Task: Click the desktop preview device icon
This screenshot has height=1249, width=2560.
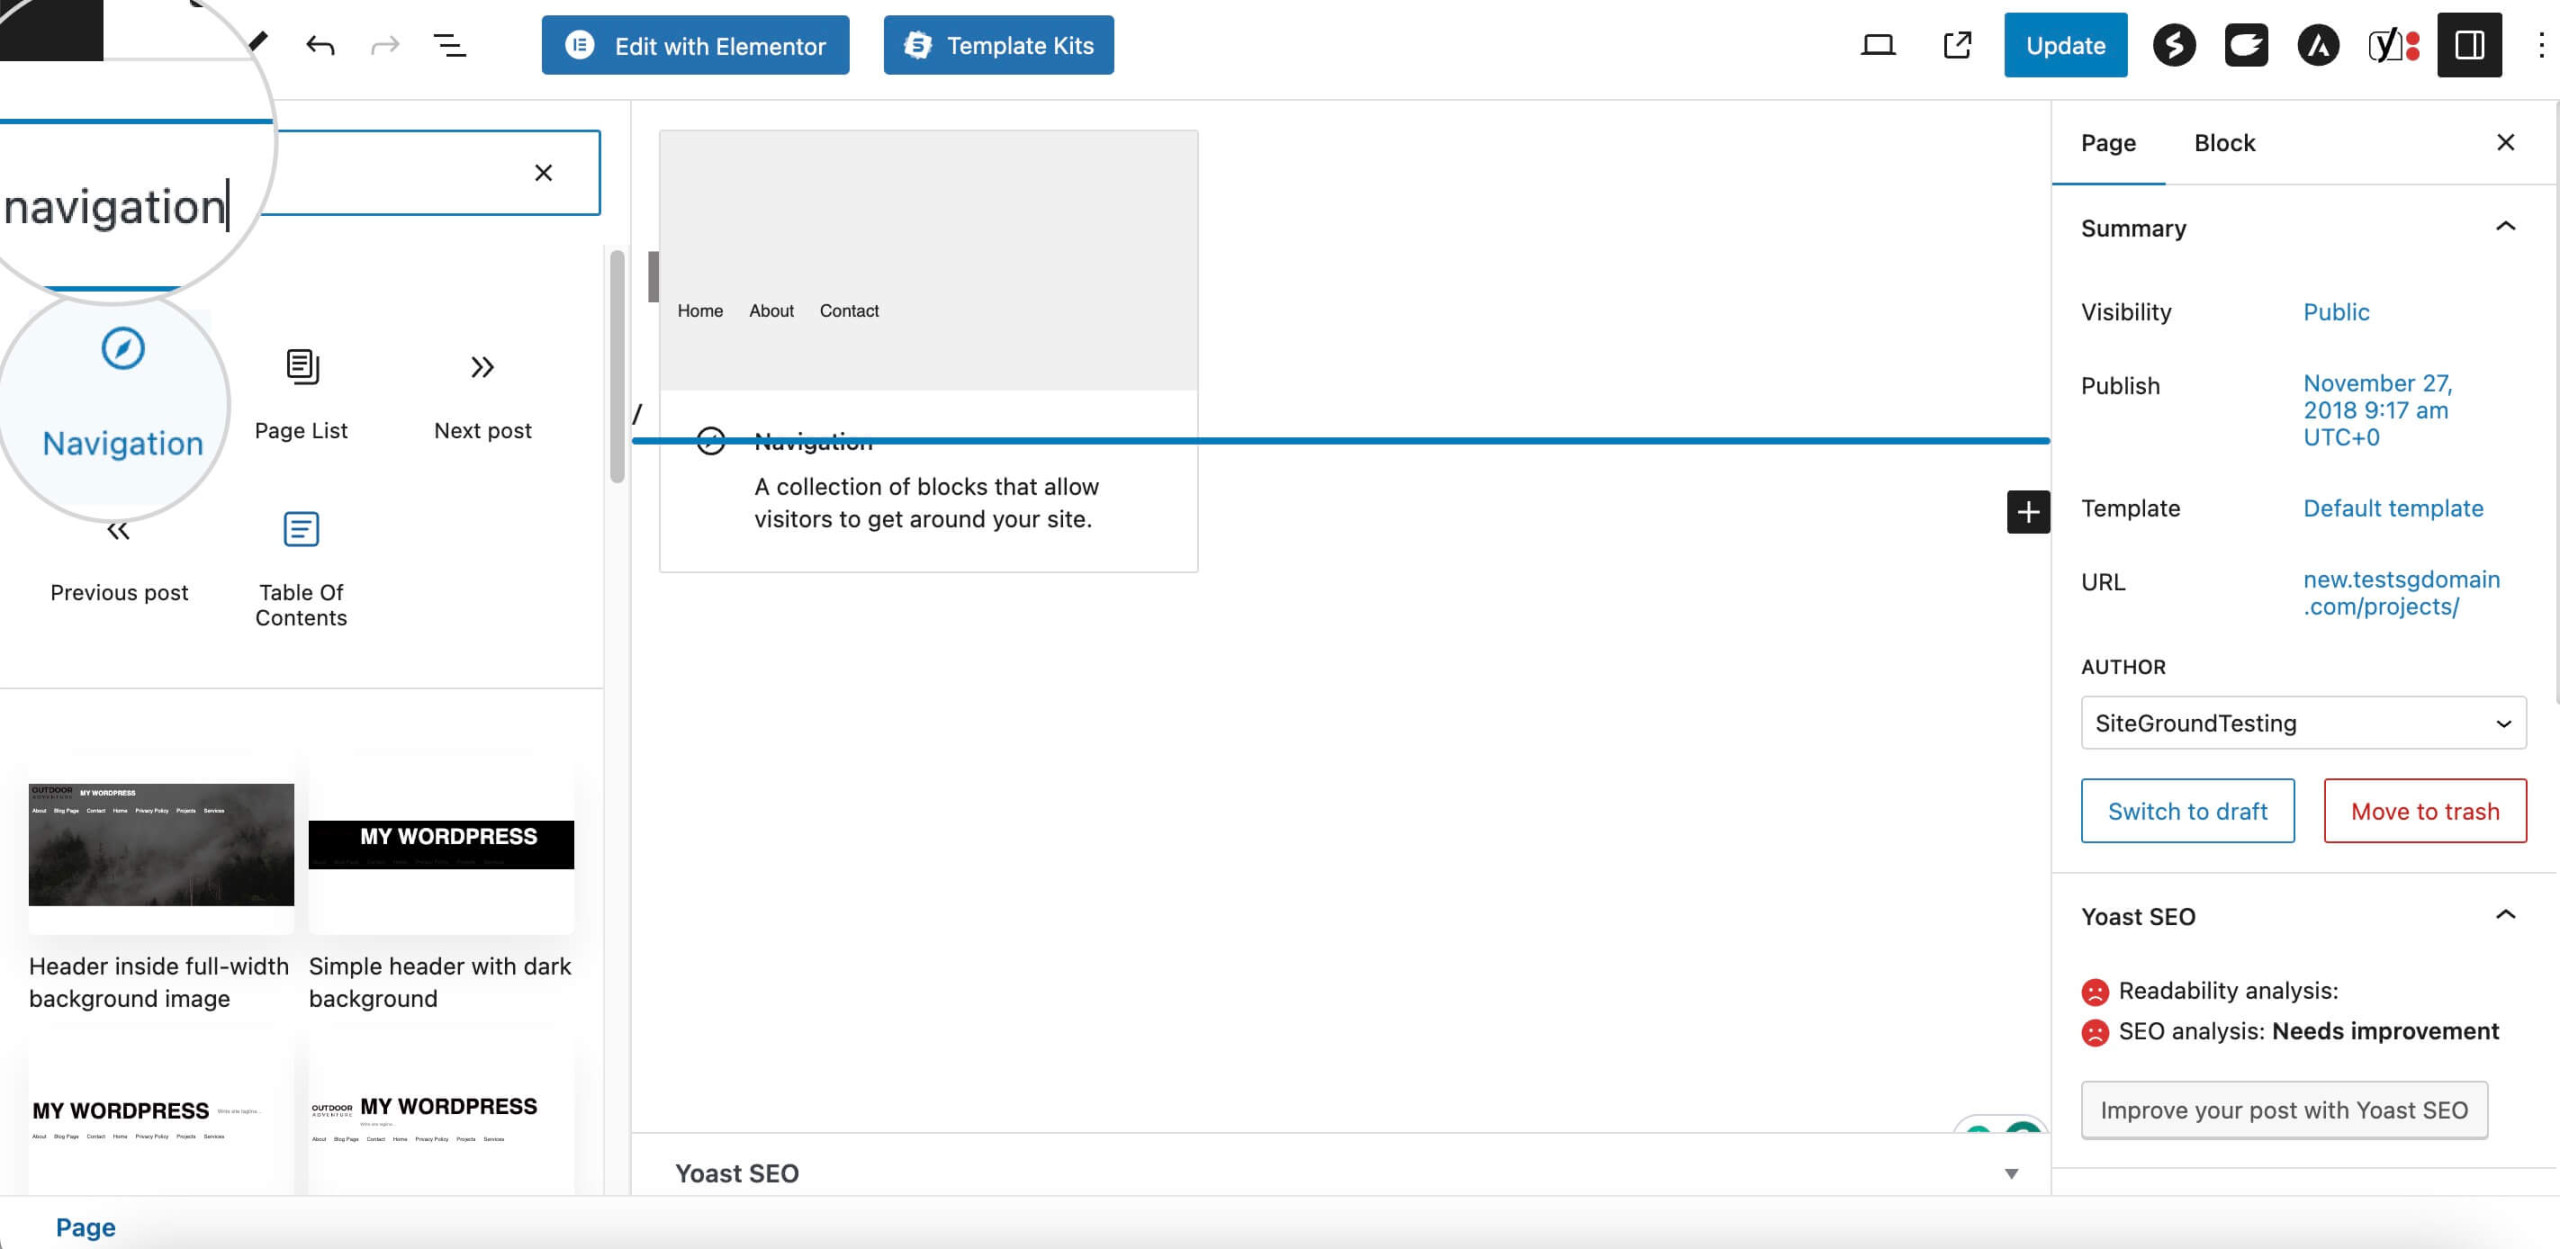Action: click(1878, 45)
